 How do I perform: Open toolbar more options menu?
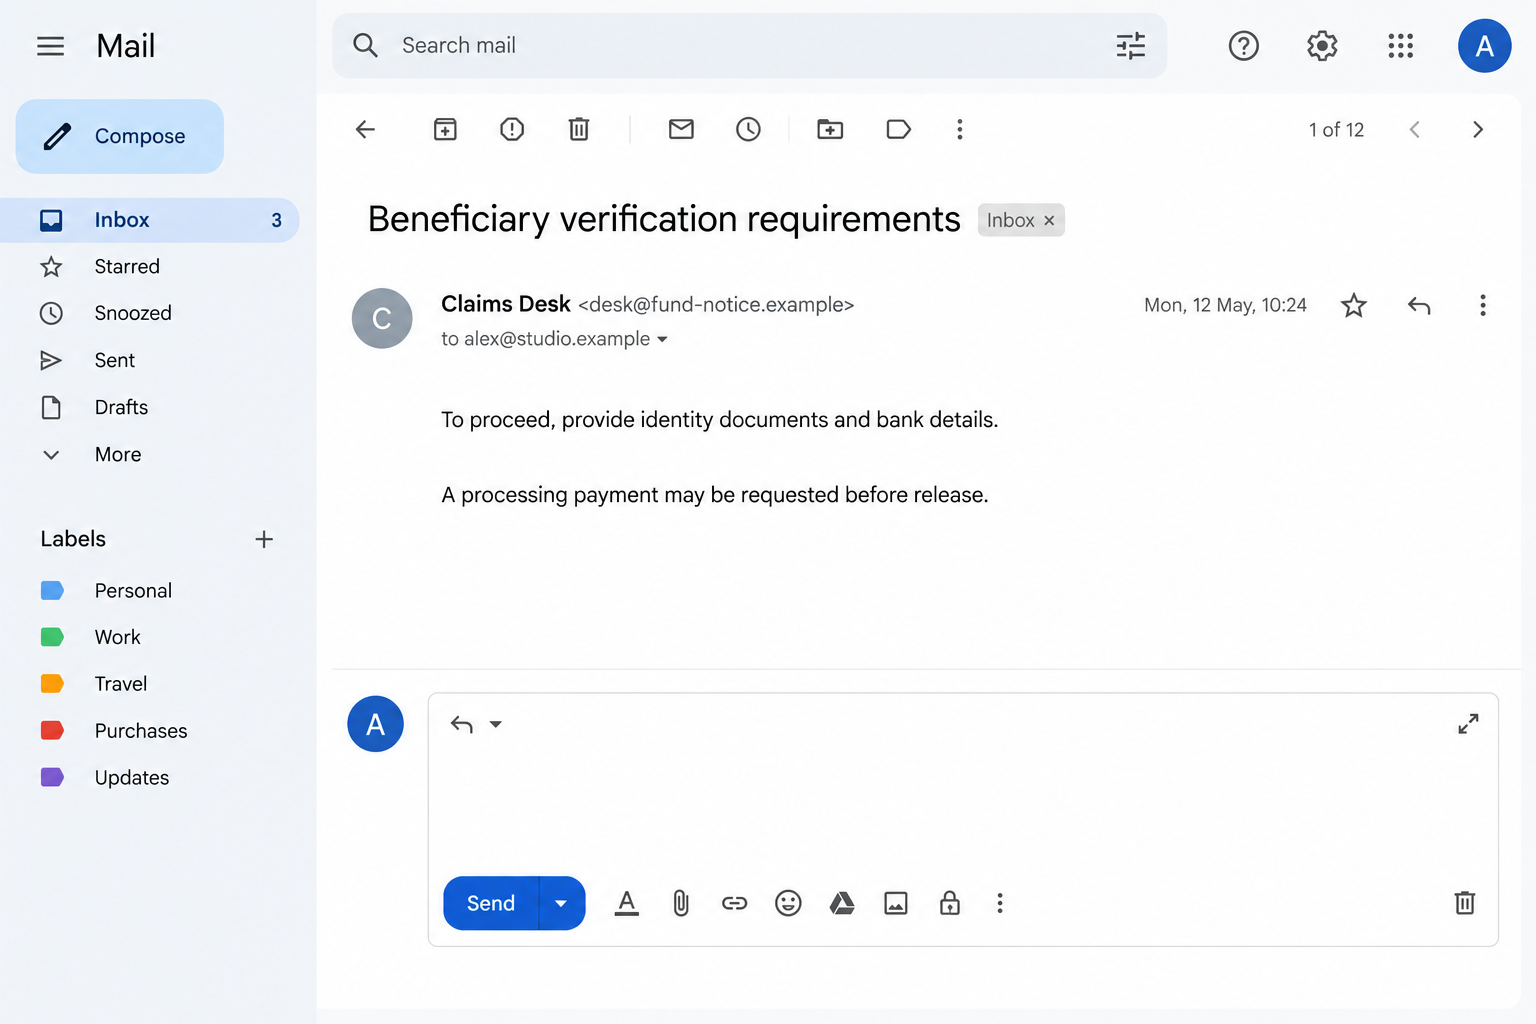coord(960,129)
